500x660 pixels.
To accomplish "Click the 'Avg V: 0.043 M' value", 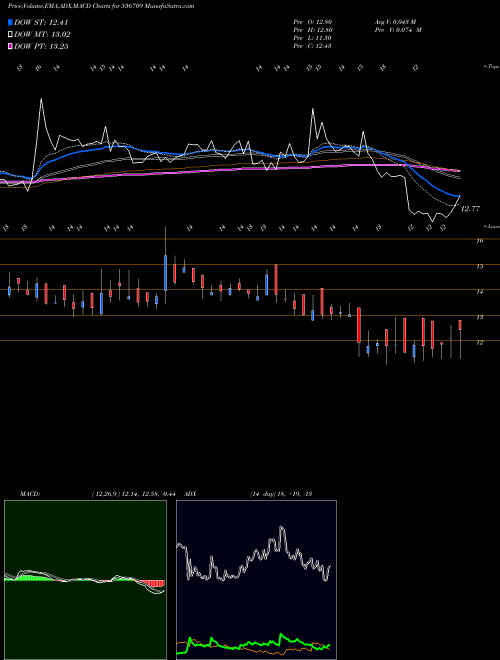I will coord(395,21).
